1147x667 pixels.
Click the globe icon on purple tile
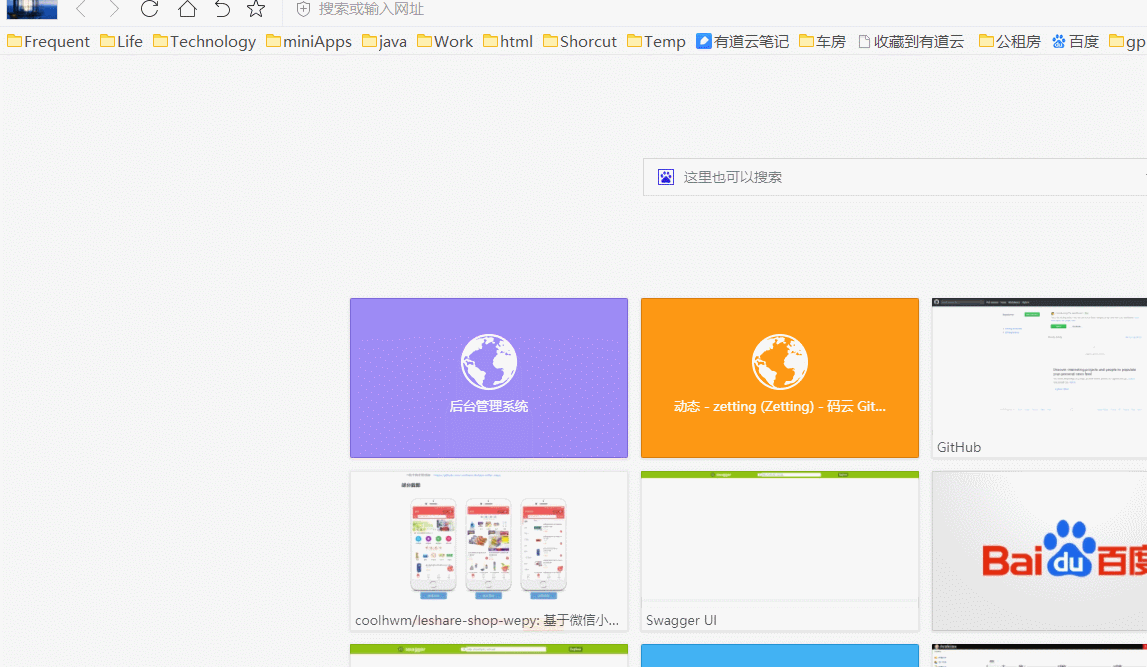[489, 362]
